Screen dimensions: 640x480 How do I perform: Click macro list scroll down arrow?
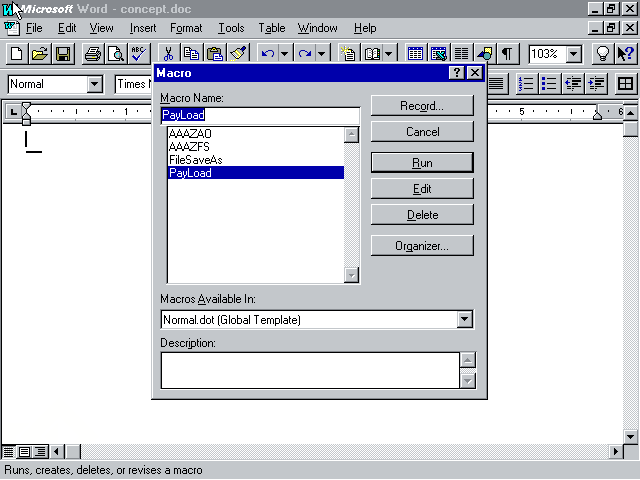[x=351, y=275]
